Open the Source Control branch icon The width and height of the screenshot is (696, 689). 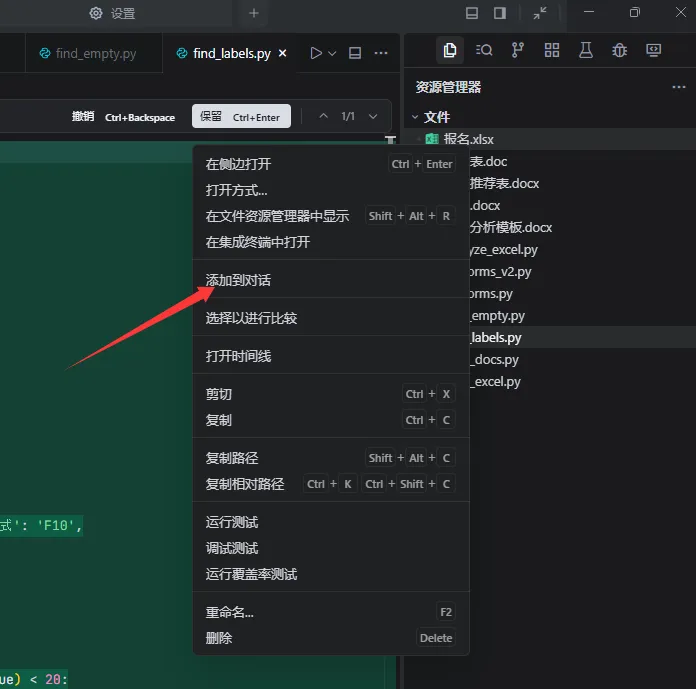[x=518, y=50]
